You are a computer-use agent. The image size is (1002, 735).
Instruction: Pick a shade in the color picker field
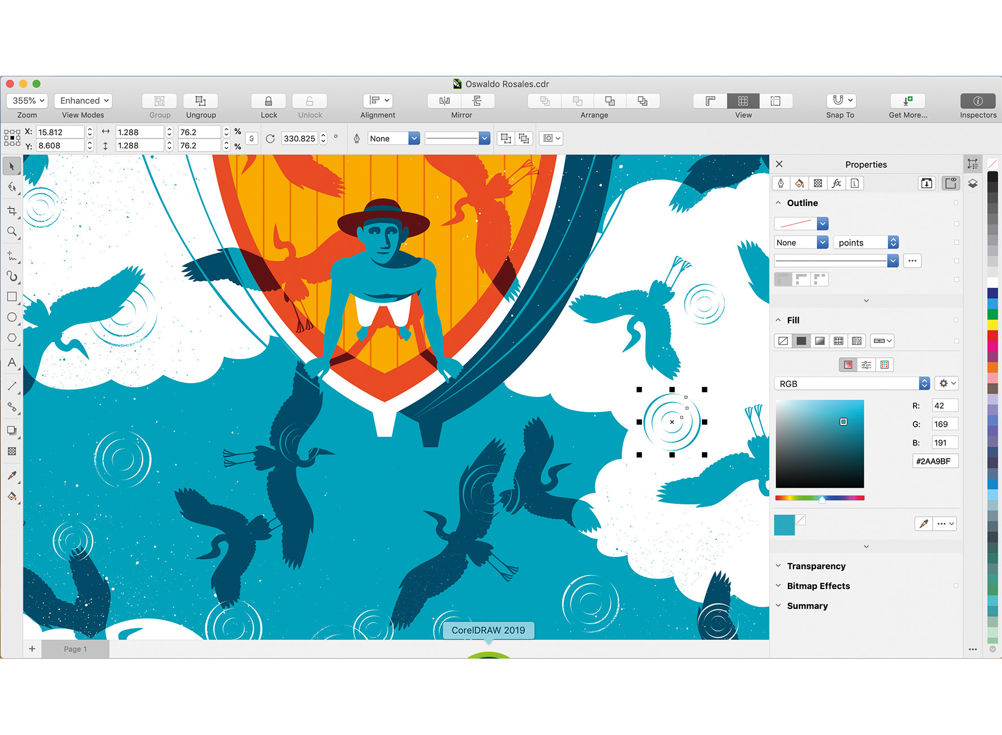(x=820, y=444)
